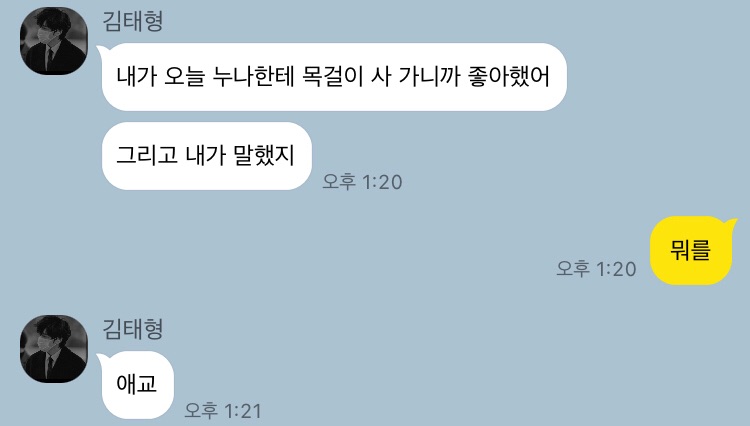Click the word 그리고 in the second message
This screenshot has width=750, height=426.
pyautogui.click(x=147, y=156)
